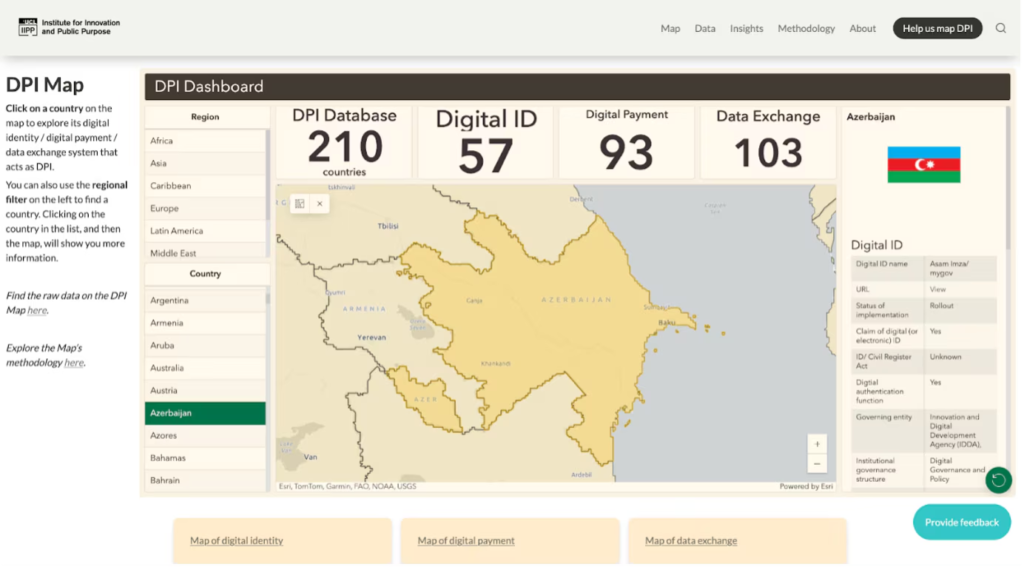Image resolution: width=1024 pixels, height=567 pixels.
Task: Click the Azerbaijan flag image
Action: click(923, 165)
